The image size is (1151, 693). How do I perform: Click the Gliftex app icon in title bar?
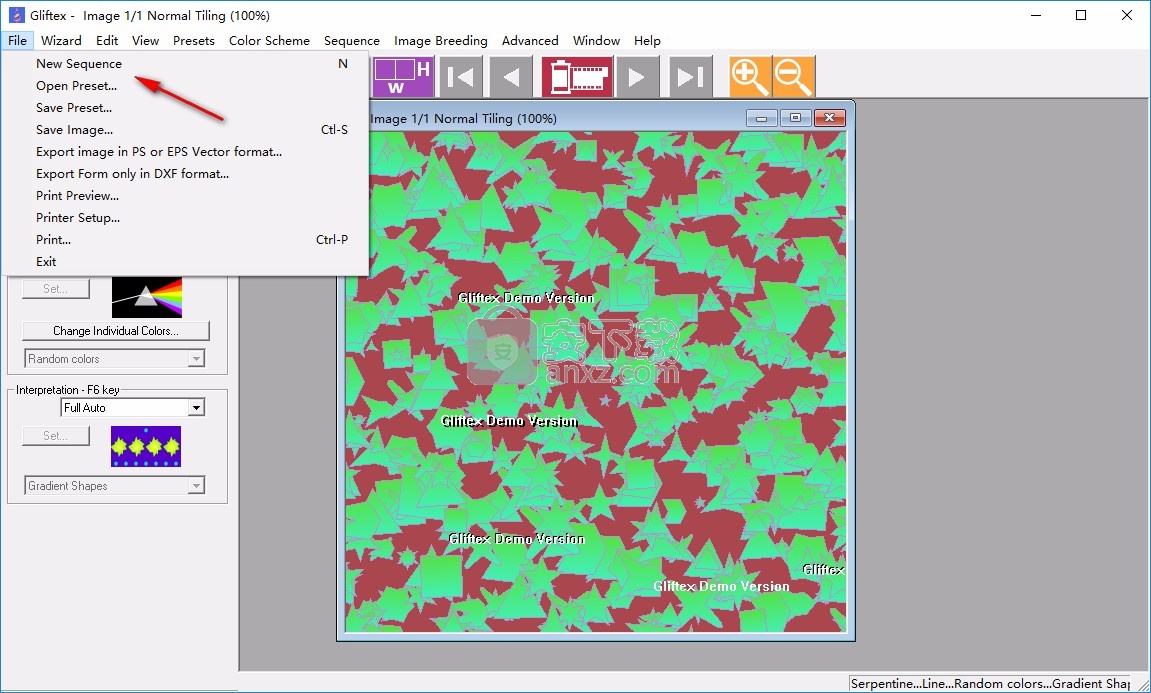click(x=16, y=15)
